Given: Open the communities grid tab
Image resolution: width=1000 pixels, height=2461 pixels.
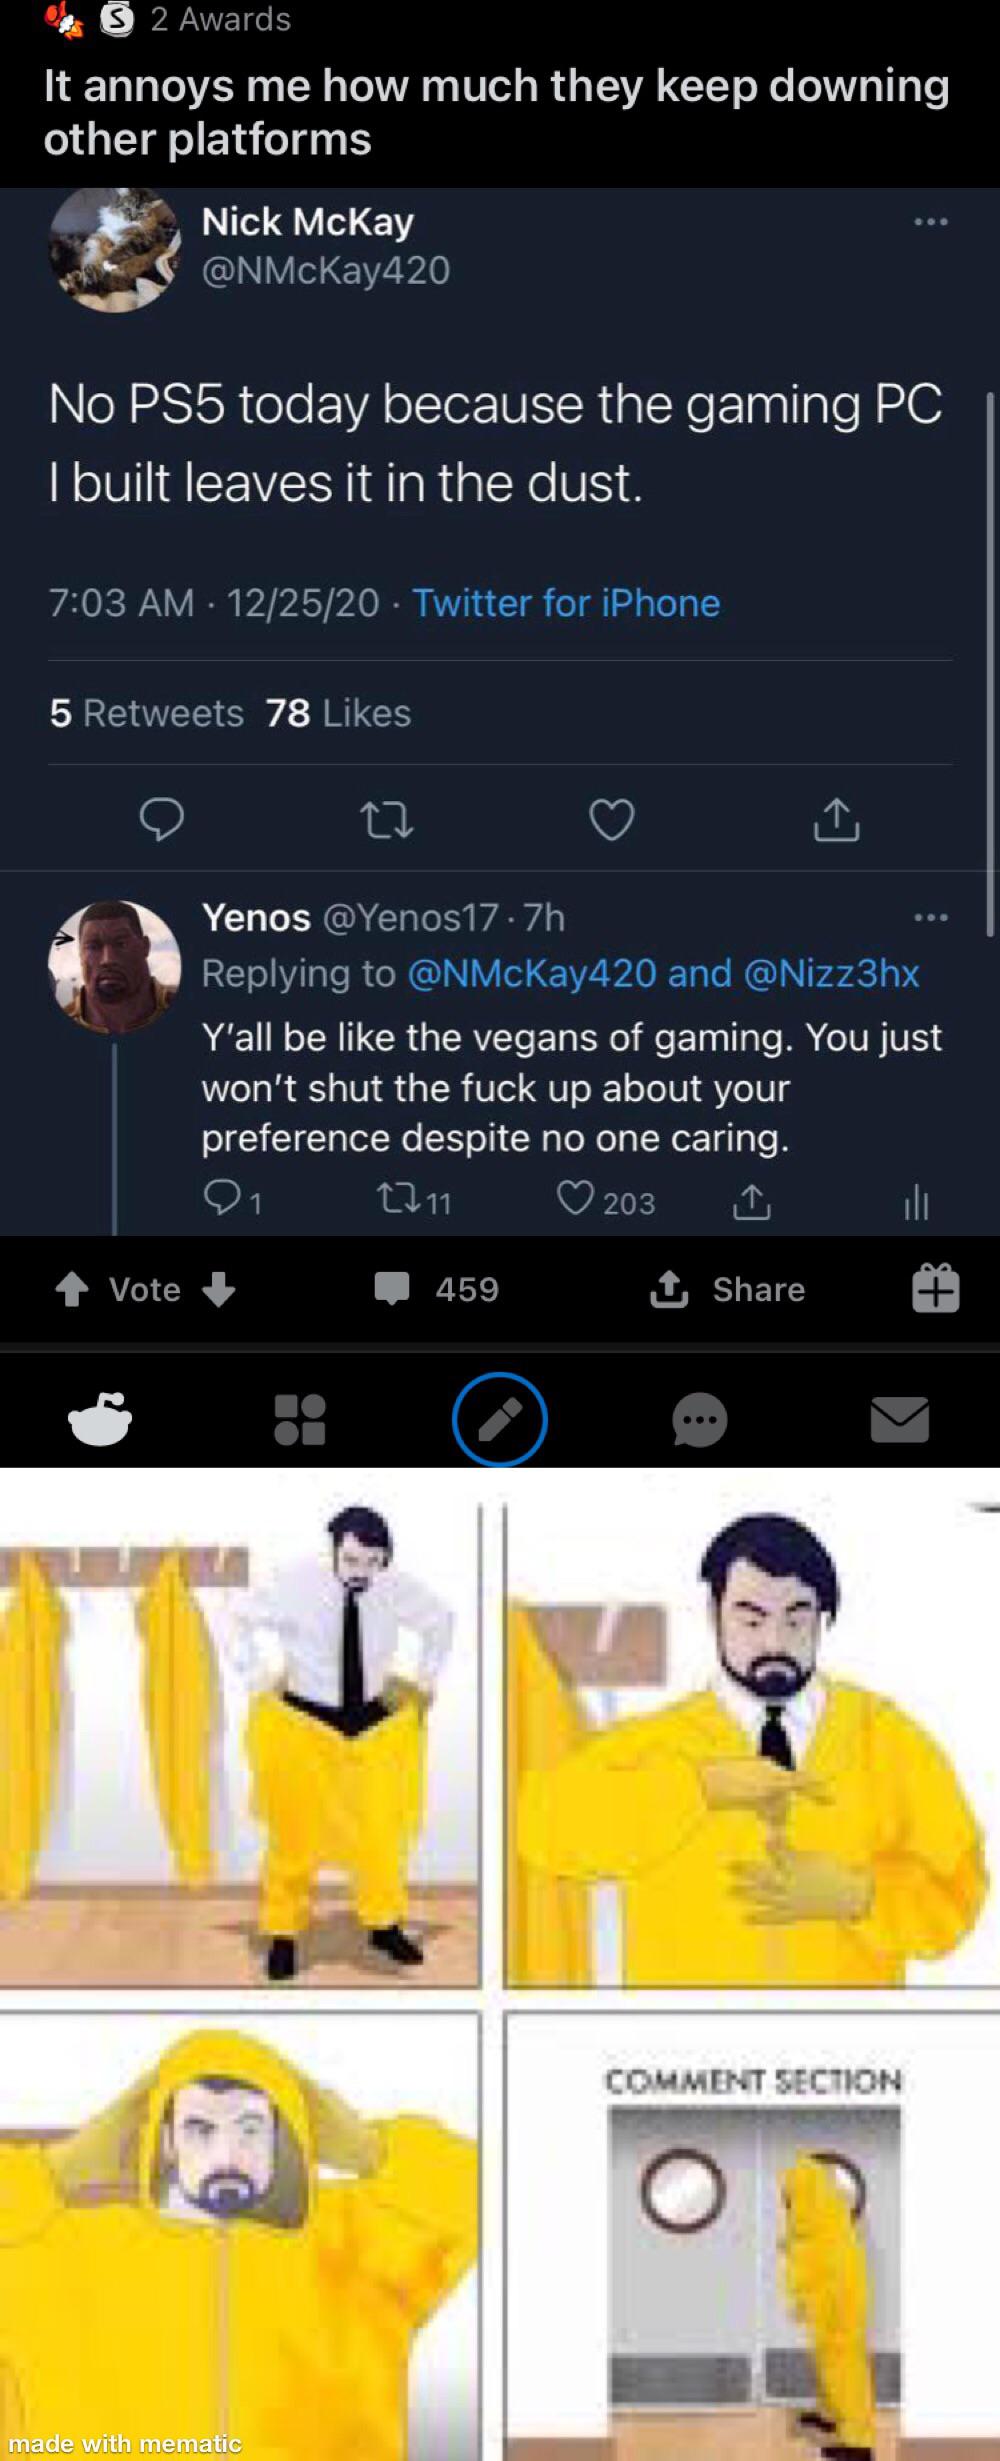Looking at the screenshot, I should click(x=300, y=1420).
